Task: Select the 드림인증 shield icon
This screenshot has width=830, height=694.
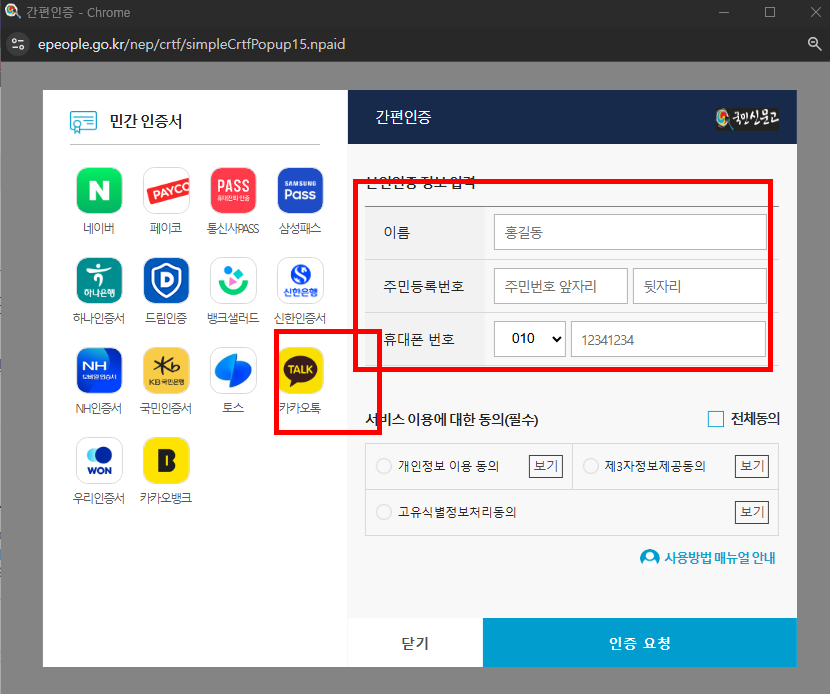Action: point(165,280)
